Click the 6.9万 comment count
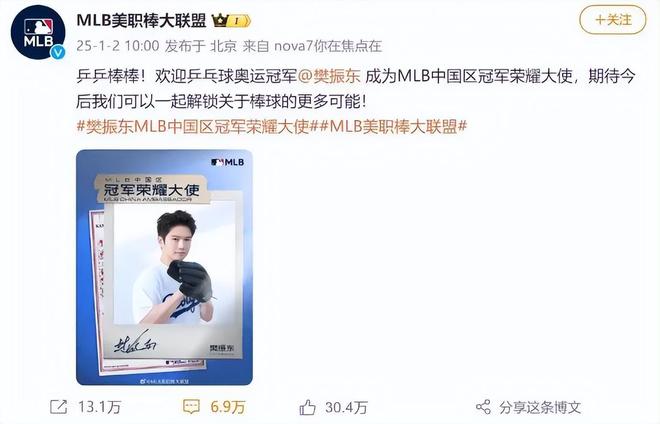 [228, 407]
